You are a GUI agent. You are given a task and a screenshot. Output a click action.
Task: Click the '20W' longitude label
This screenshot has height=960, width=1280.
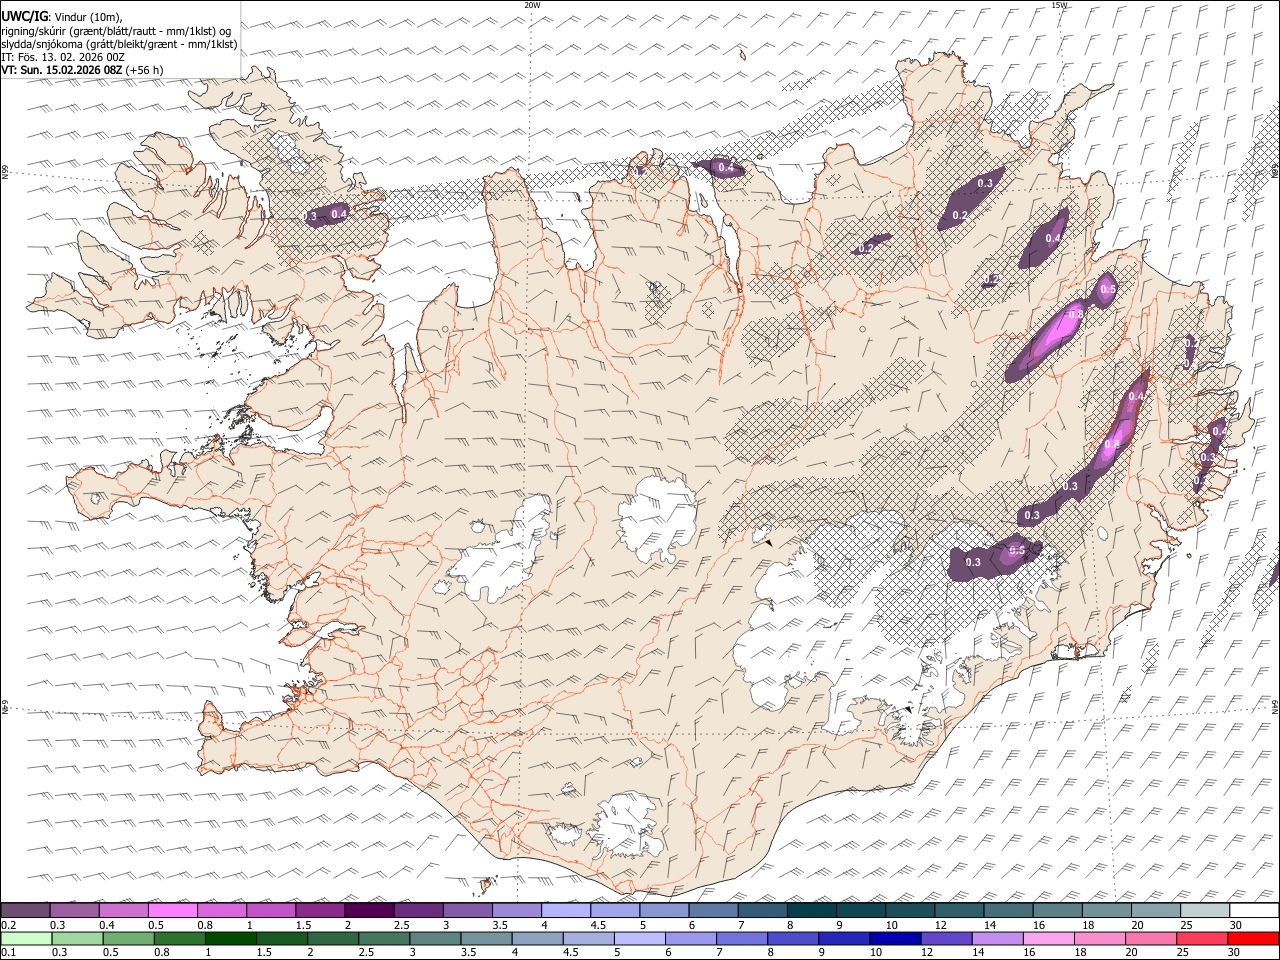(x=532, y=5)
